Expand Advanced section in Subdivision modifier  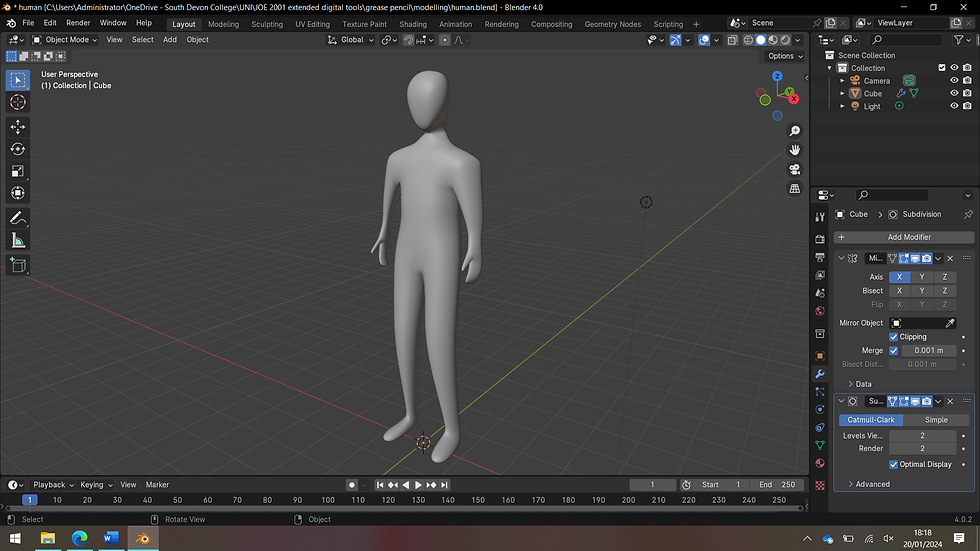click(x=869, y=484)
